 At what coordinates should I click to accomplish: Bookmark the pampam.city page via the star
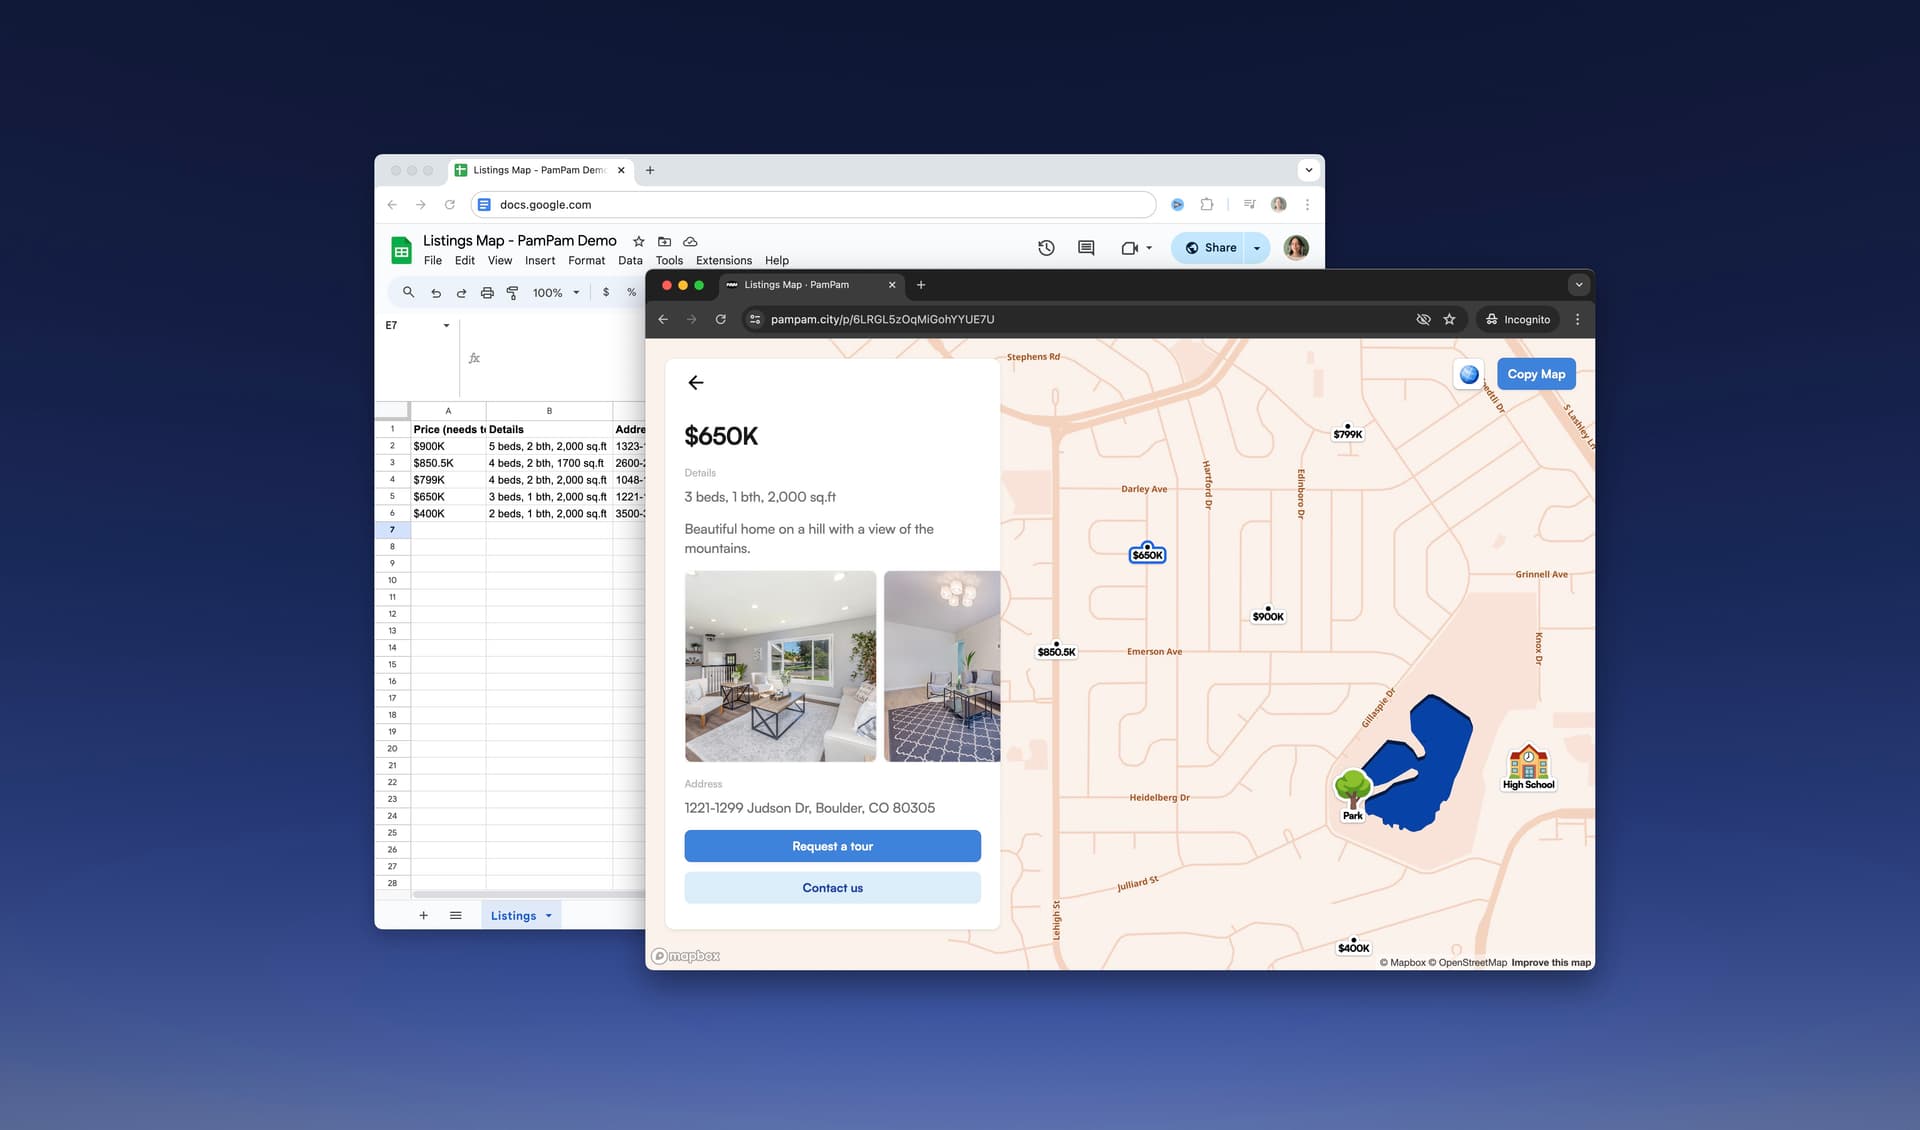(1449, 319)
